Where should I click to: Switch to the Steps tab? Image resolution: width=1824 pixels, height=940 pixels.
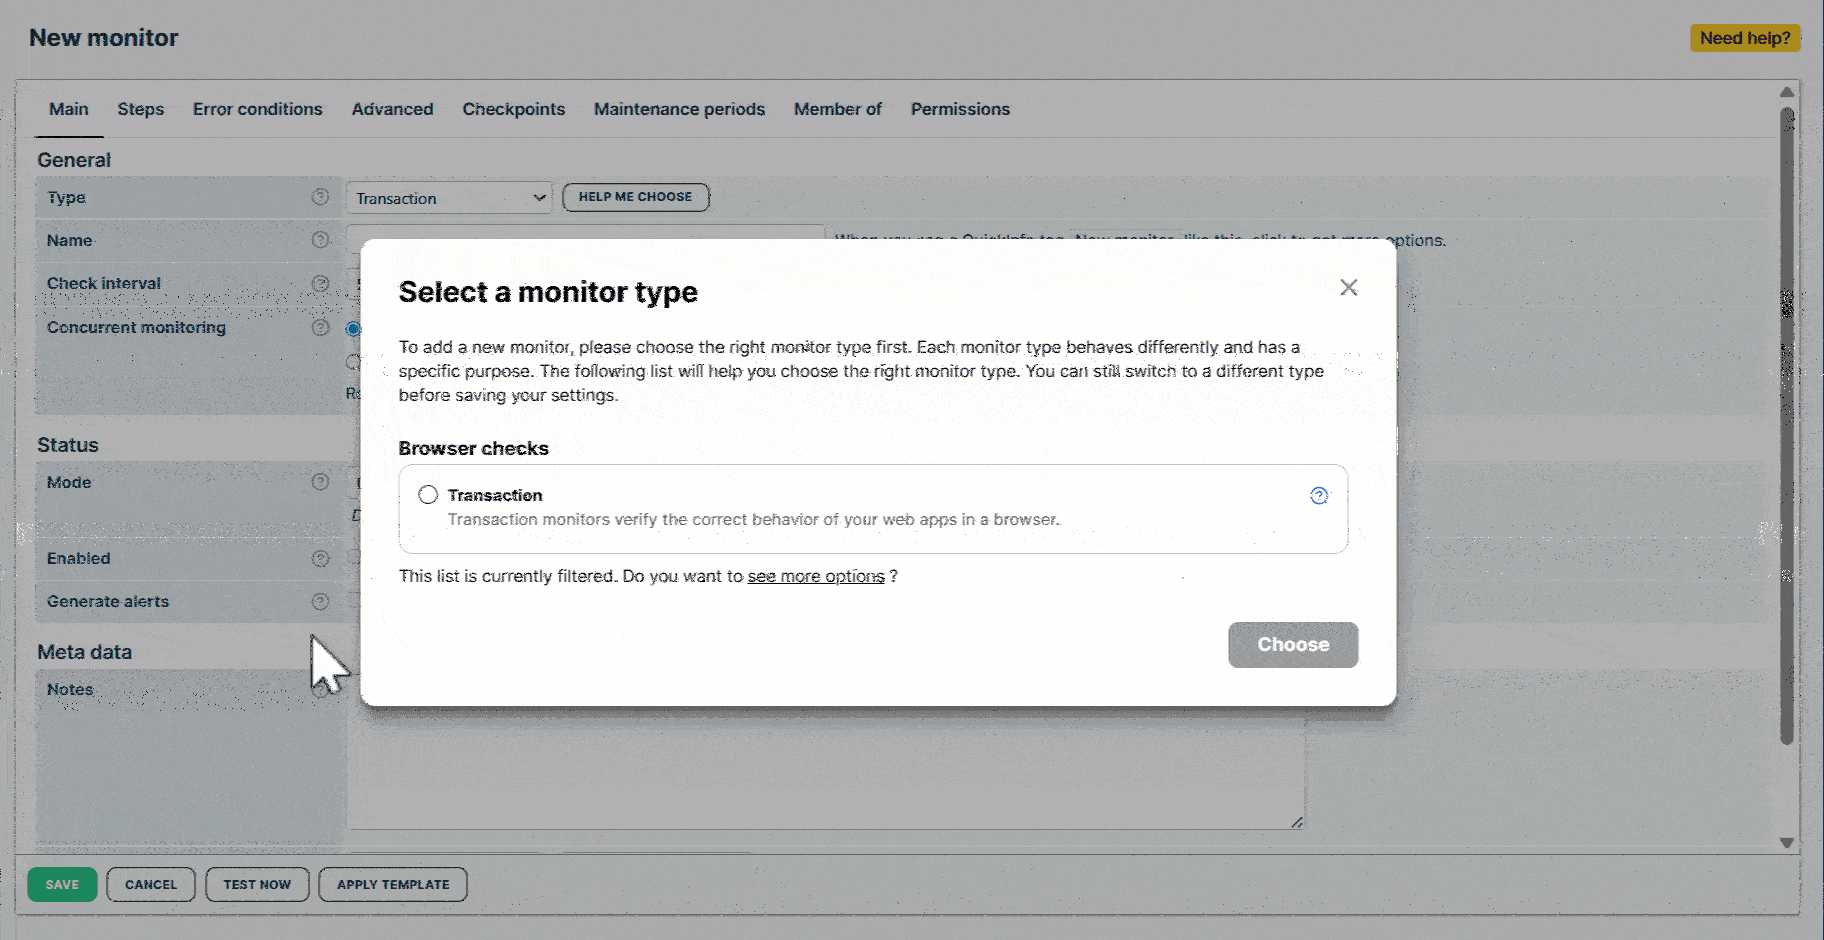(x=140, y=109)
